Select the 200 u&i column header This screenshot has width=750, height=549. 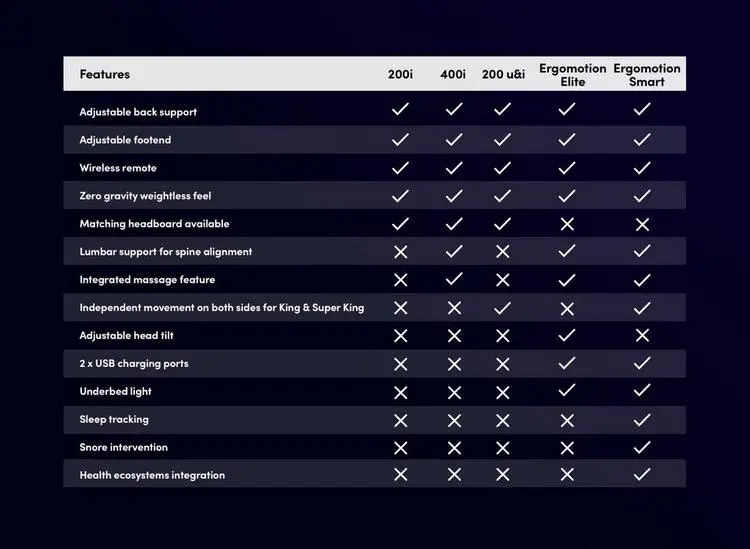tap(503, 74)
